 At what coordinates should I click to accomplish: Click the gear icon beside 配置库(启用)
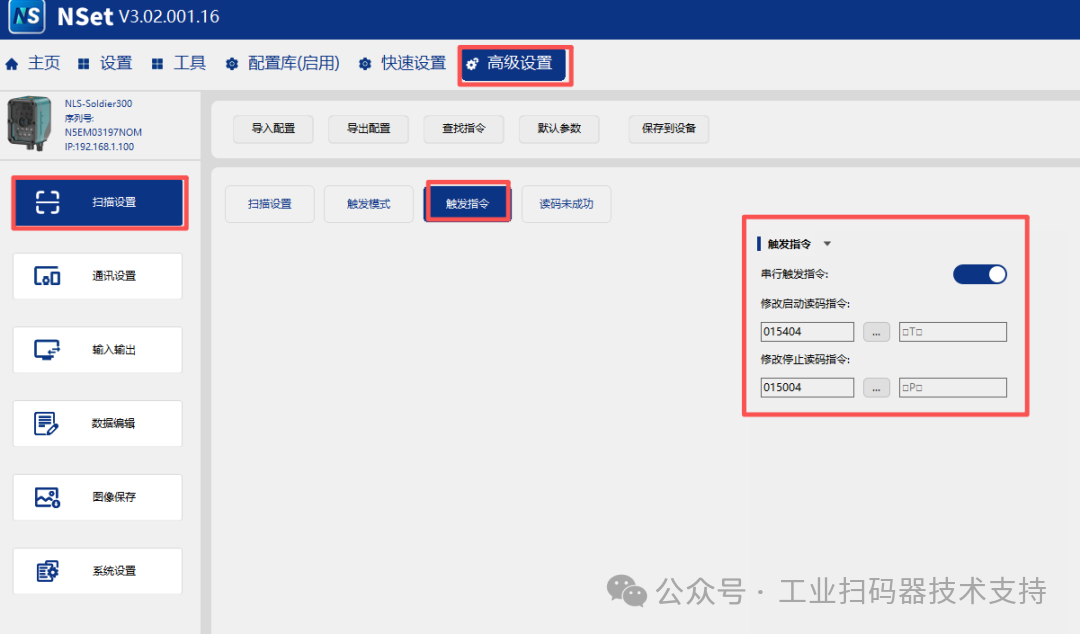(232, 64)
